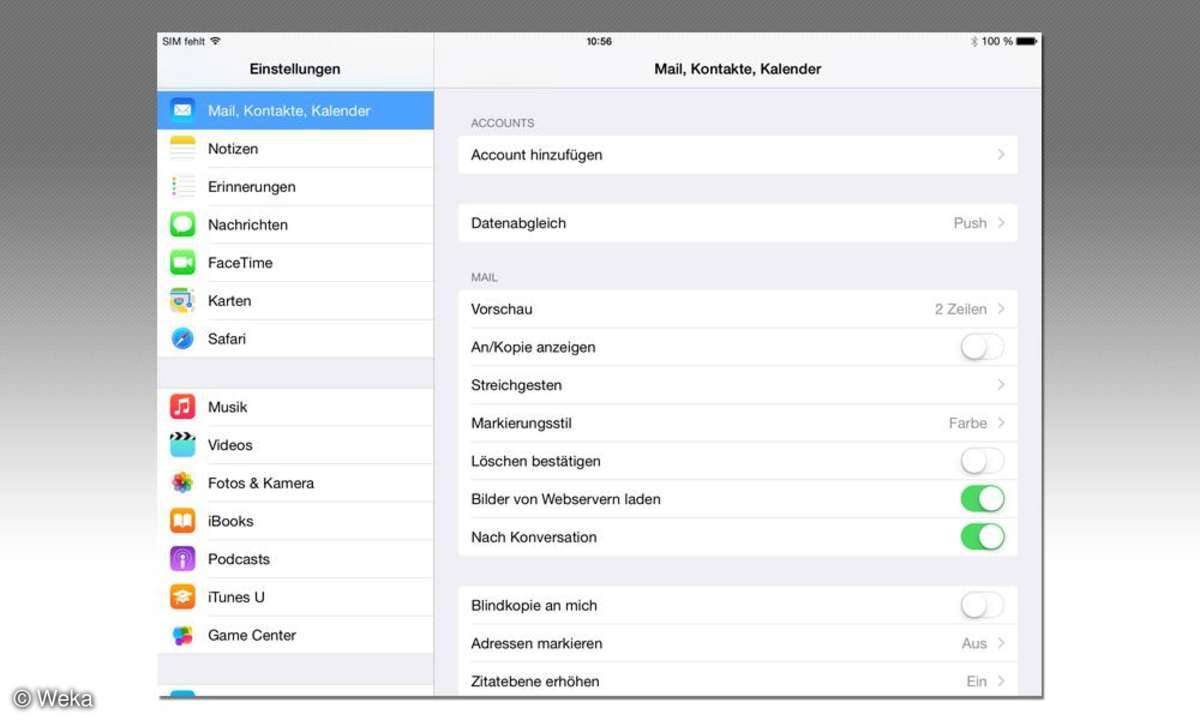The width and height of the screenshot is (1200, 720).
Task: Tap the 2 Zeilen value text
Action: coord(961,309)
